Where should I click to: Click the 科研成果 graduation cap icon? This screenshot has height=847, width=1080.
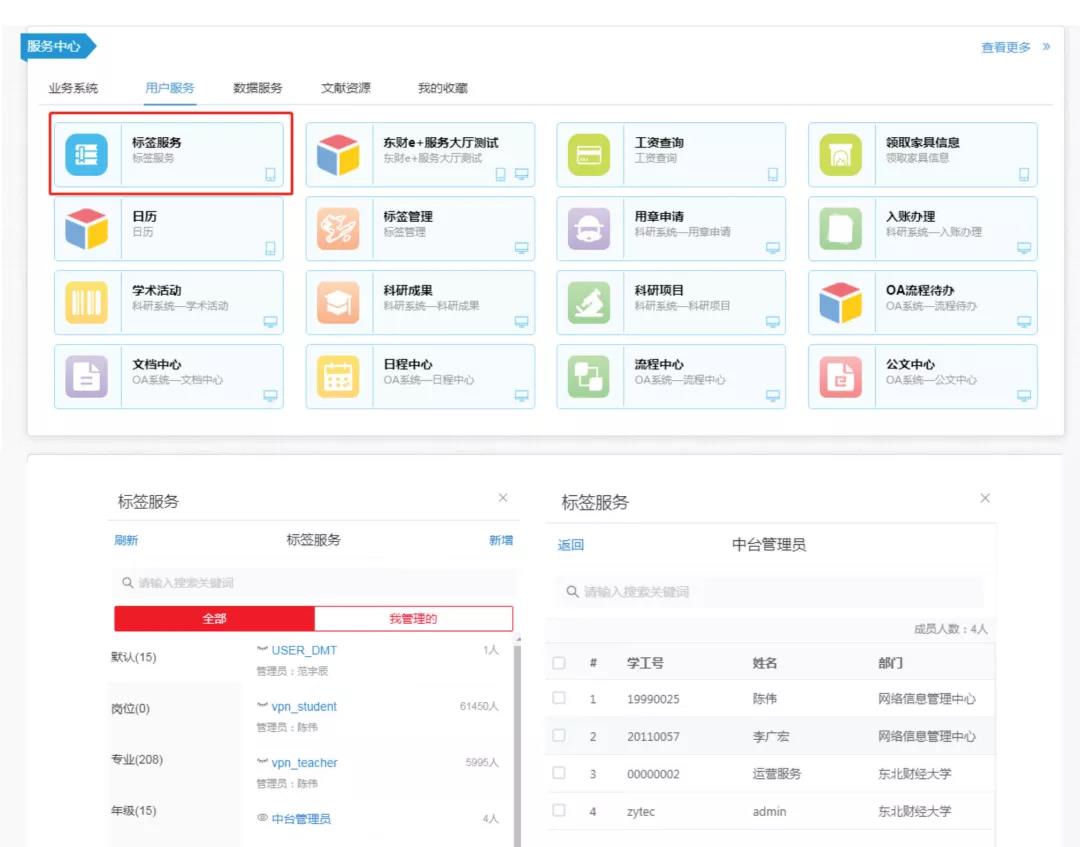point(337,303)
